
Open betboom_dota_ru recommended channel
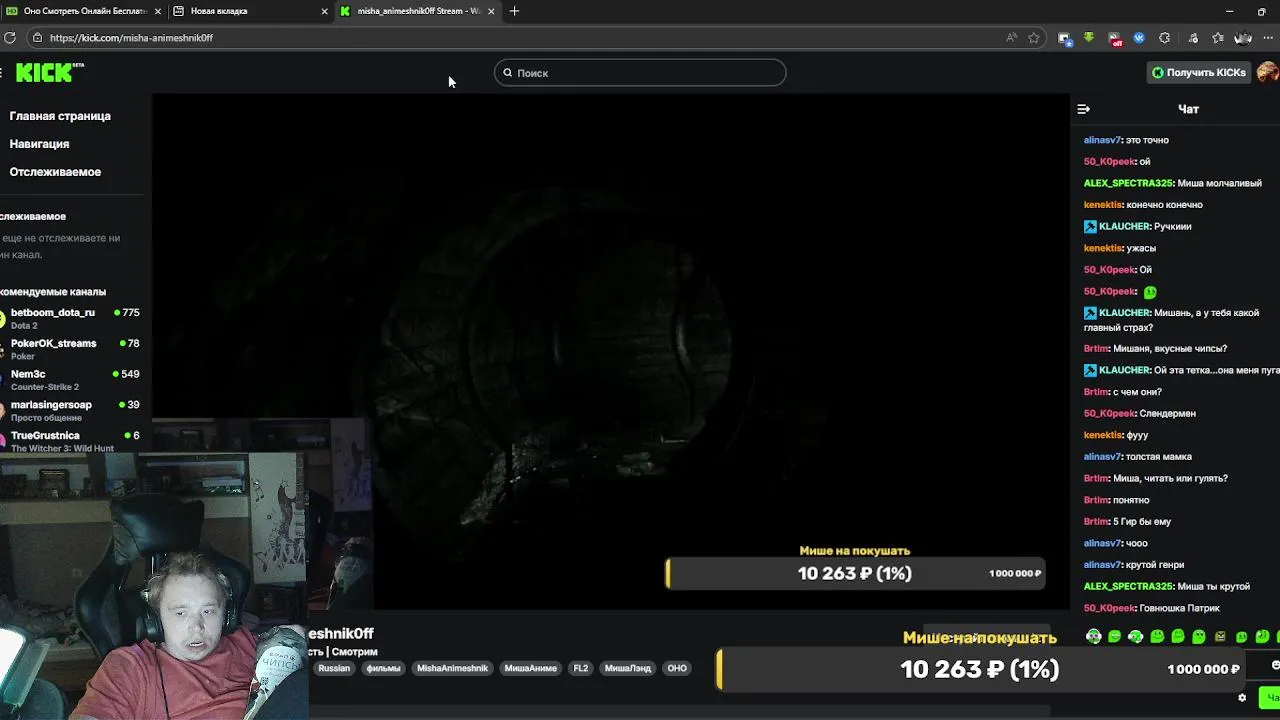70,318
